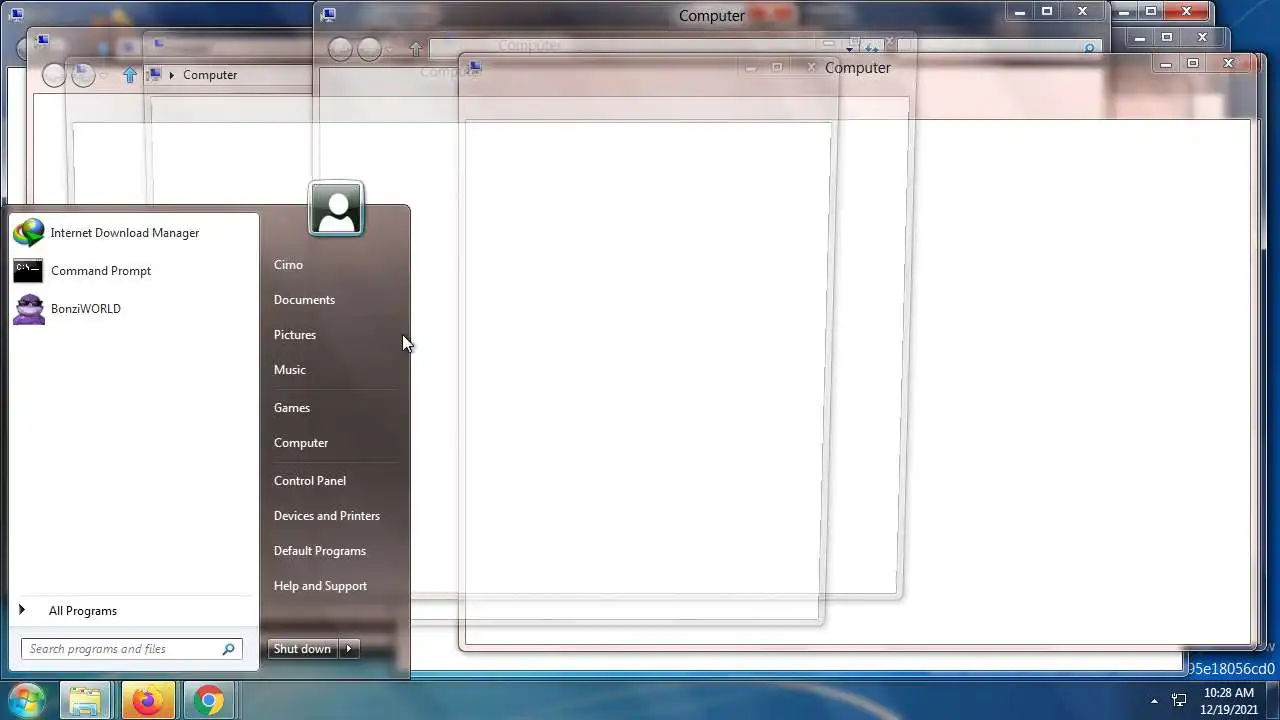Open Default Programs

pos(320,551)
